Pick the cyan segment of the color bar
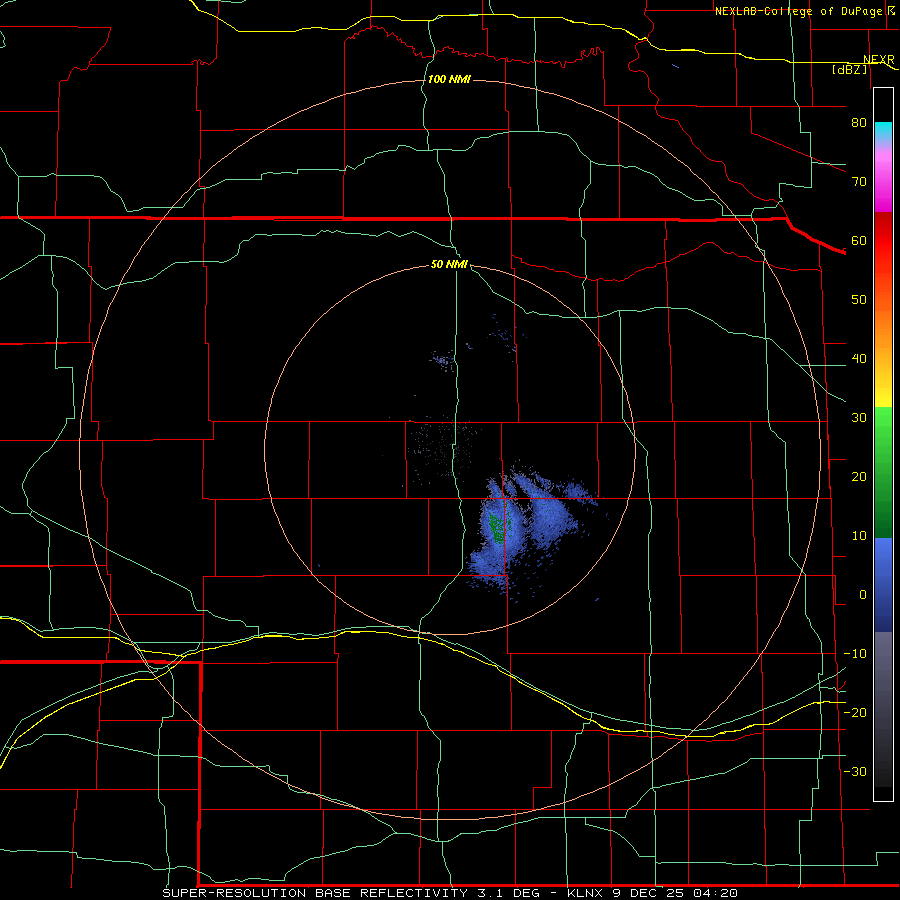The height and width of the screenshot is (900, 900). [x=883, y=131]
